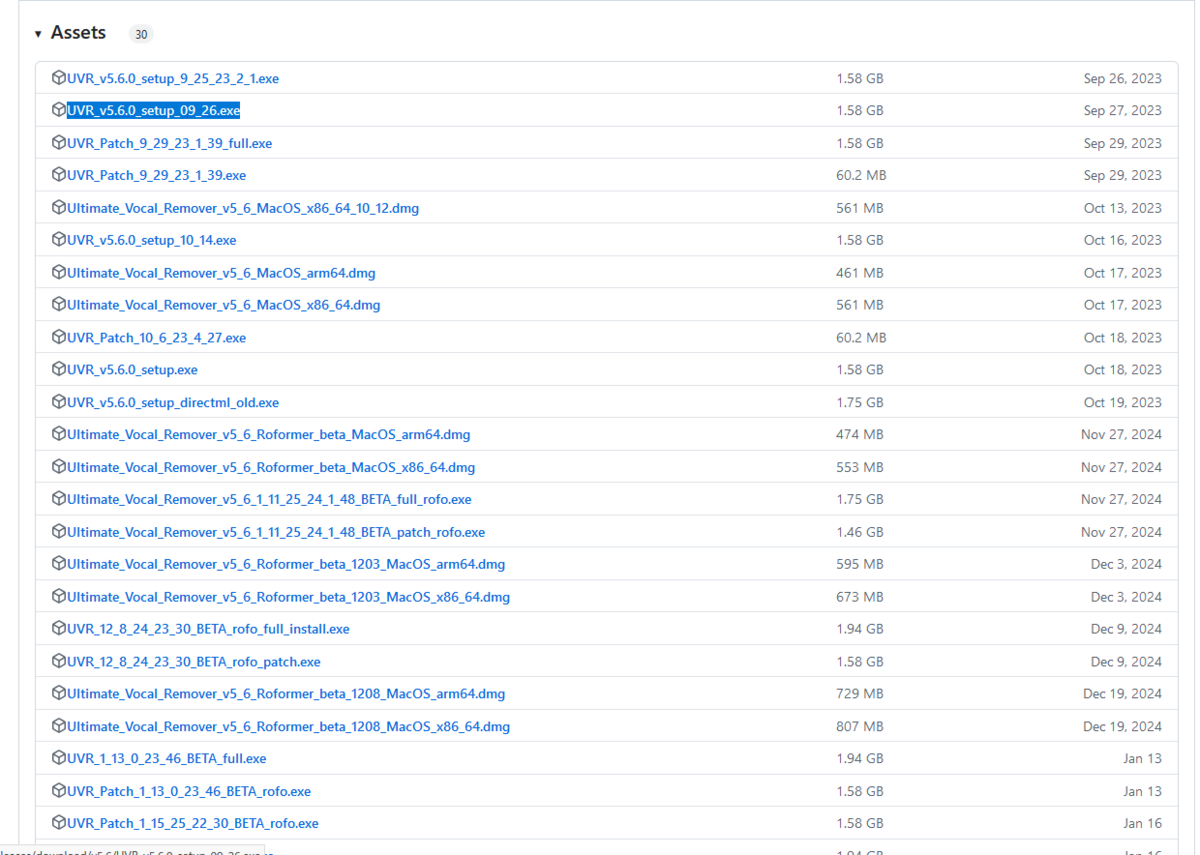Click the 1.46 GB file size
The width and height of the screenshot is (1200, 855).
(x=860, y=532)
